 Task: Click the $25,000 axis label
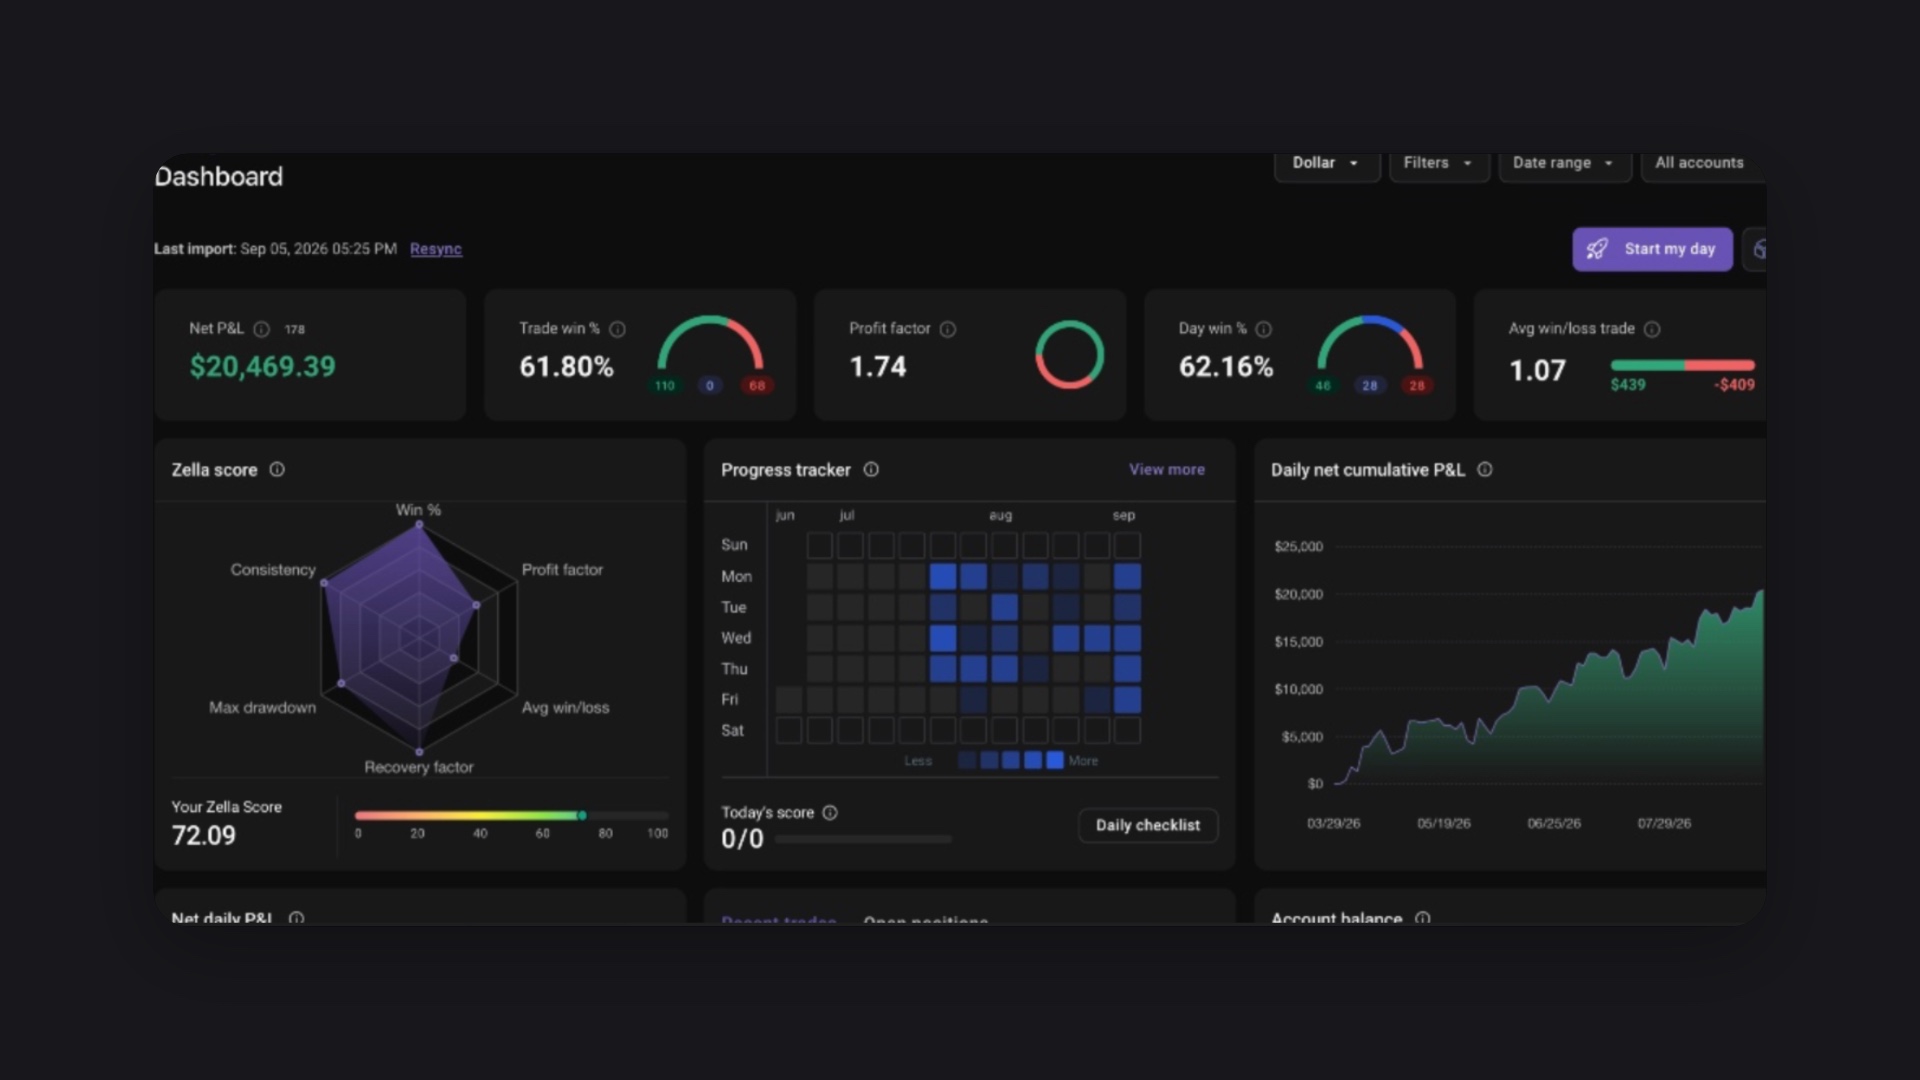1298,546
